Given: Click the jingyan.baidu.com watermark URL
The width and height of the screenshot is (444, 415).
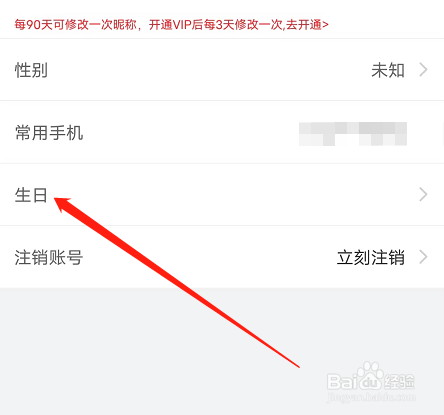Looking at the screenshot, I should click(x=371, y=397).
